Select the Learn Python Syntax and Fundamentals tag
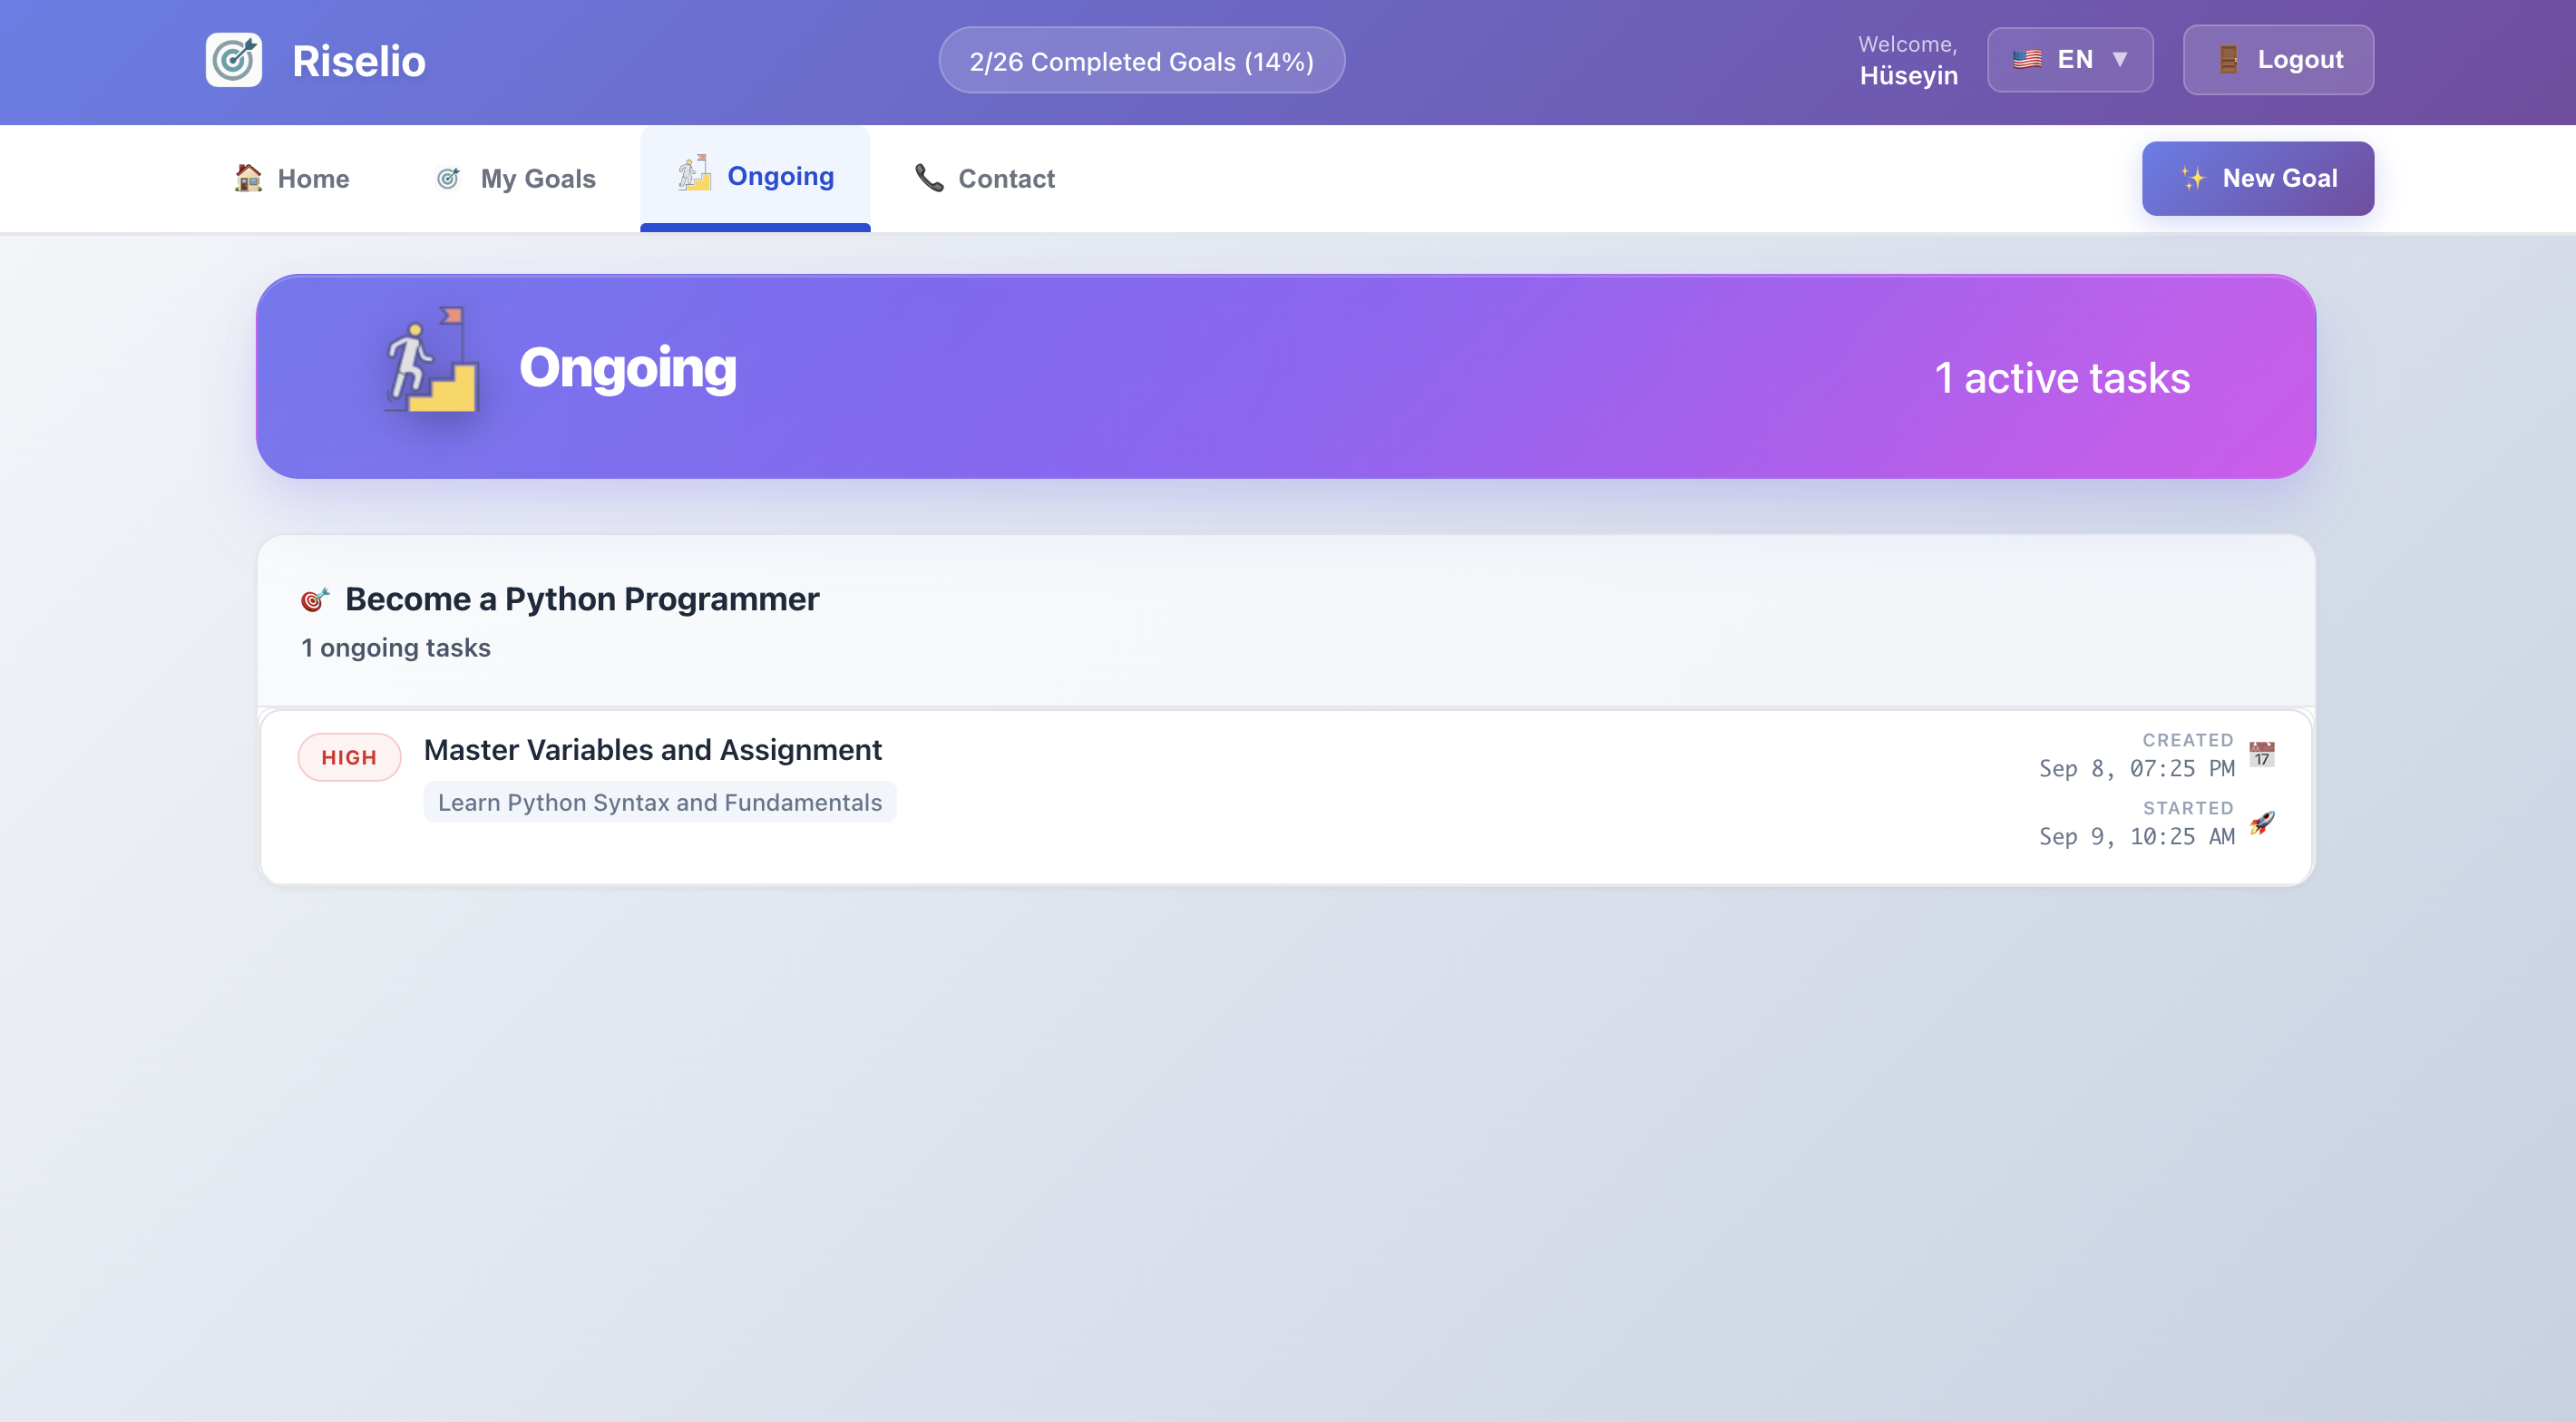Screen dimensions: 2576x1422 point(660,801)
